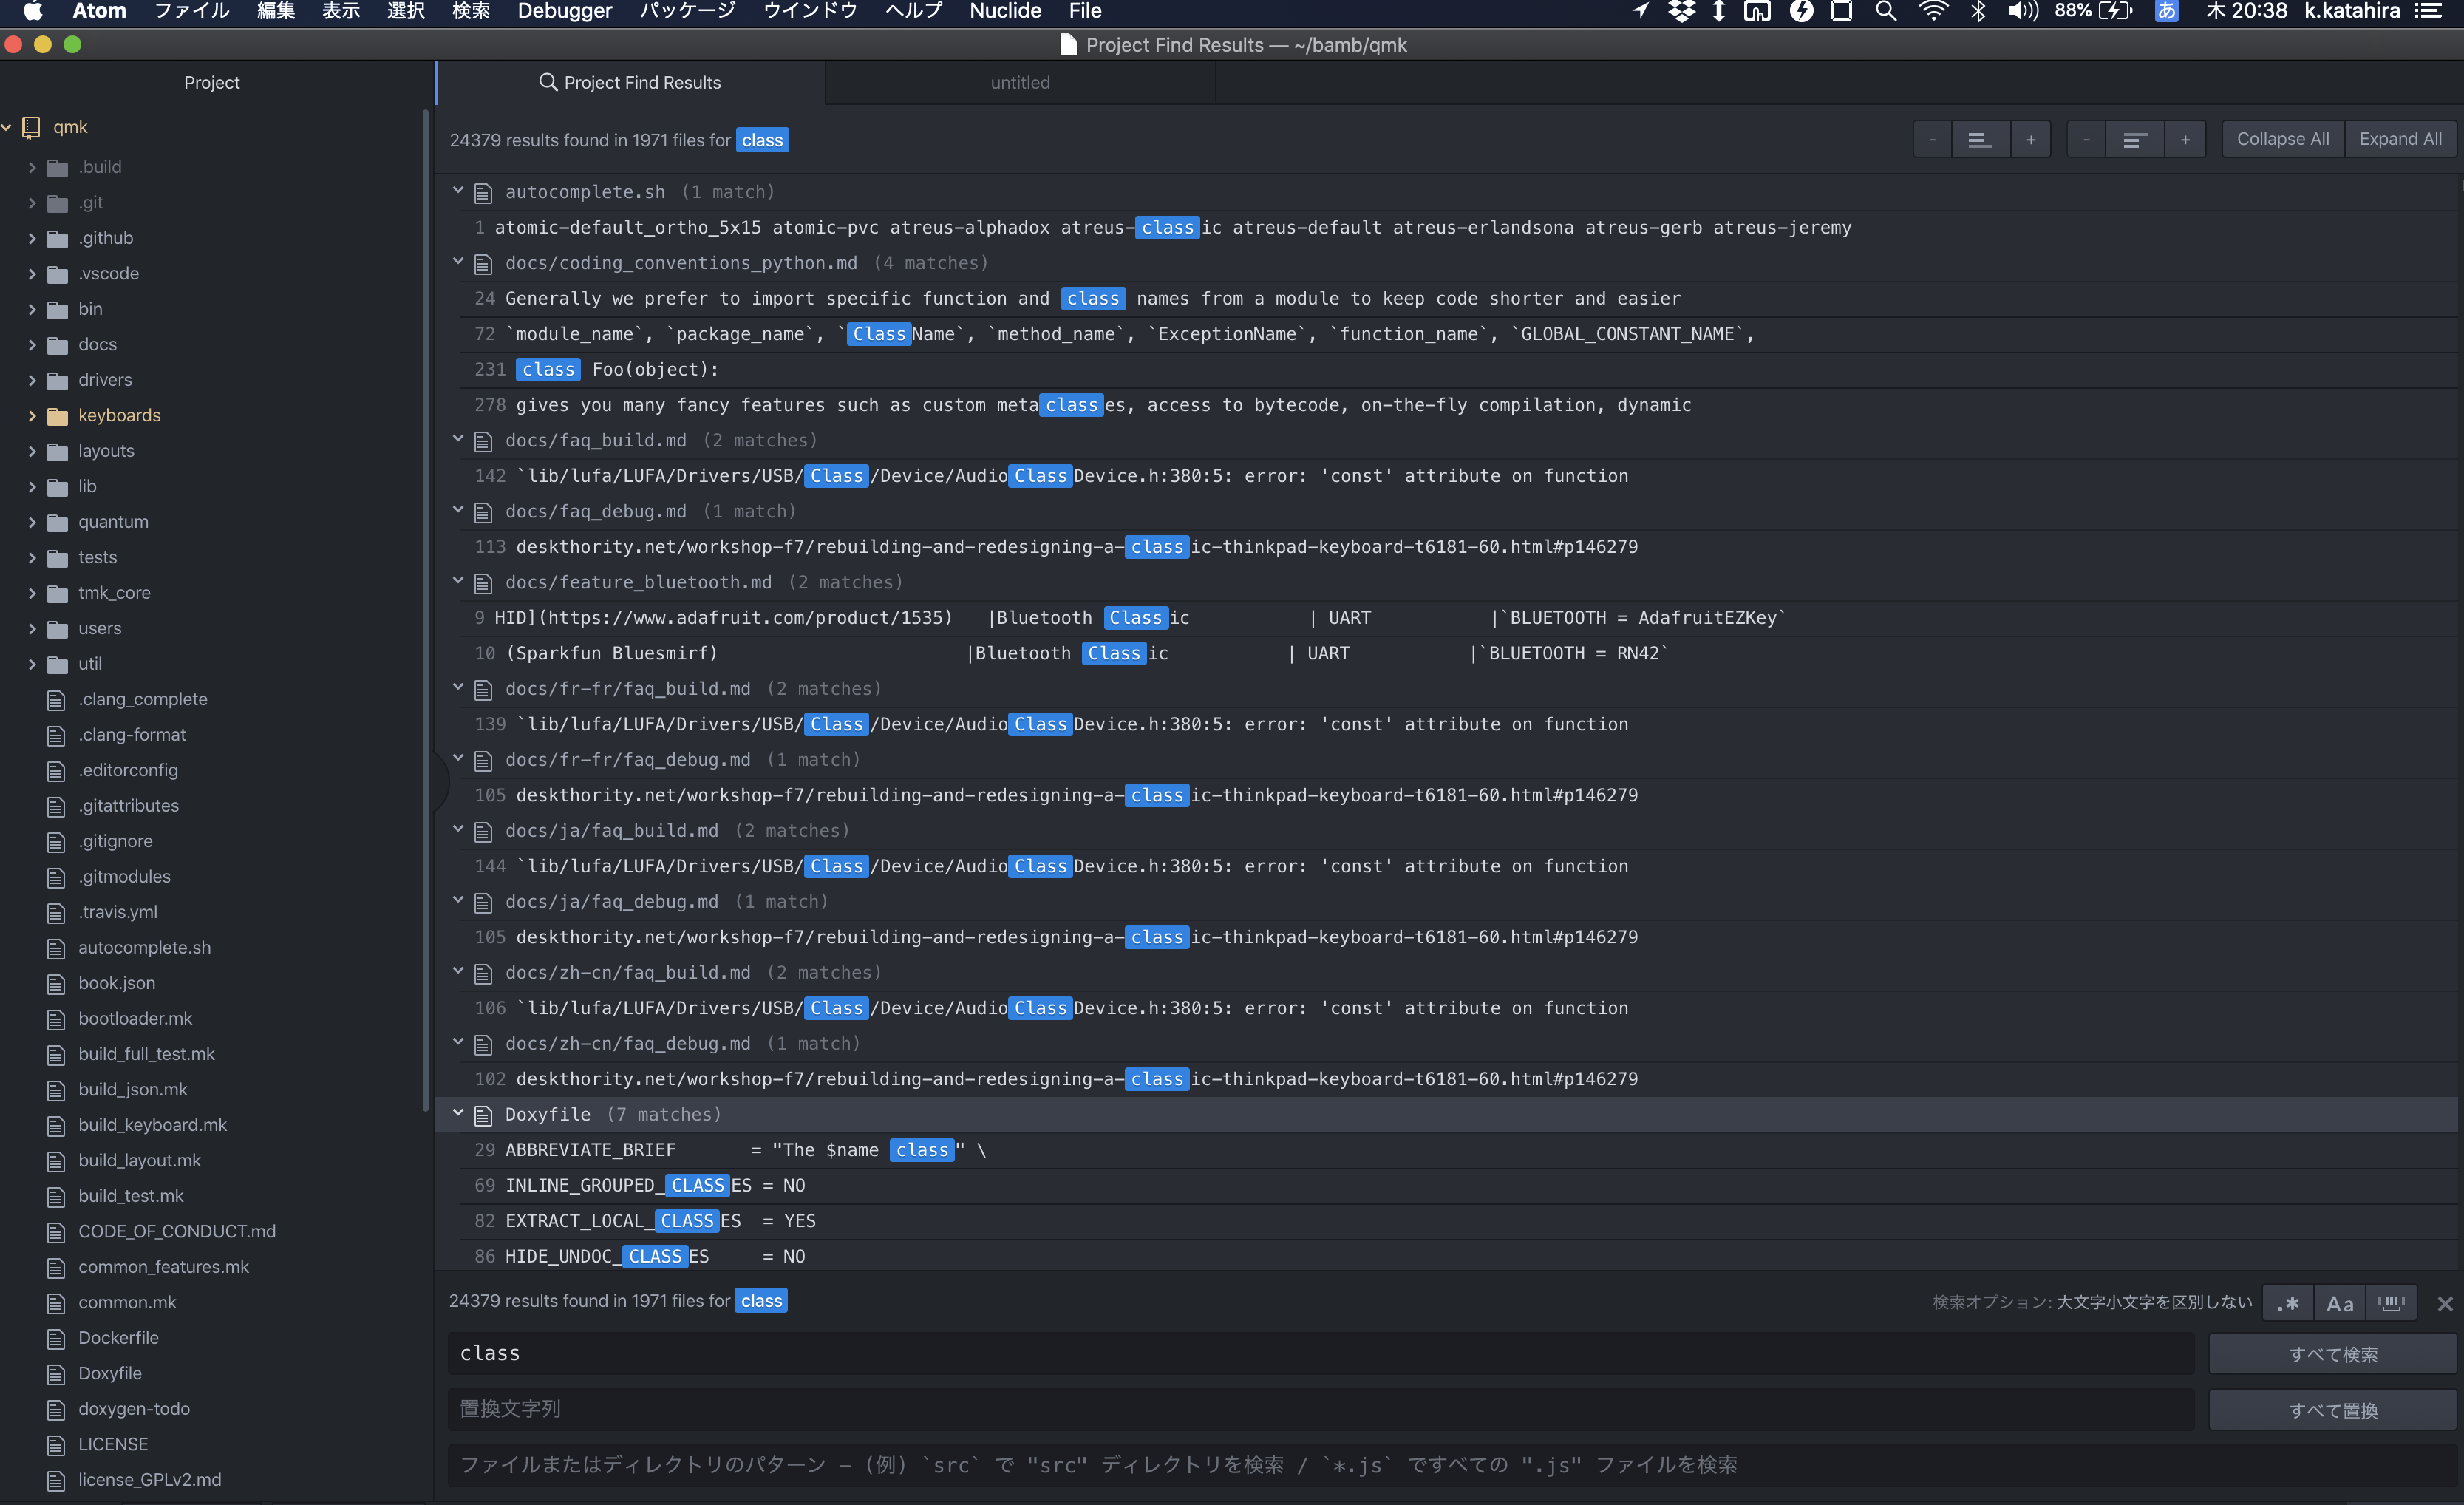2464x1505 pixels.
Task: Click the Dropbox icon in the menu bar
Action: (x=1682, y=12)
